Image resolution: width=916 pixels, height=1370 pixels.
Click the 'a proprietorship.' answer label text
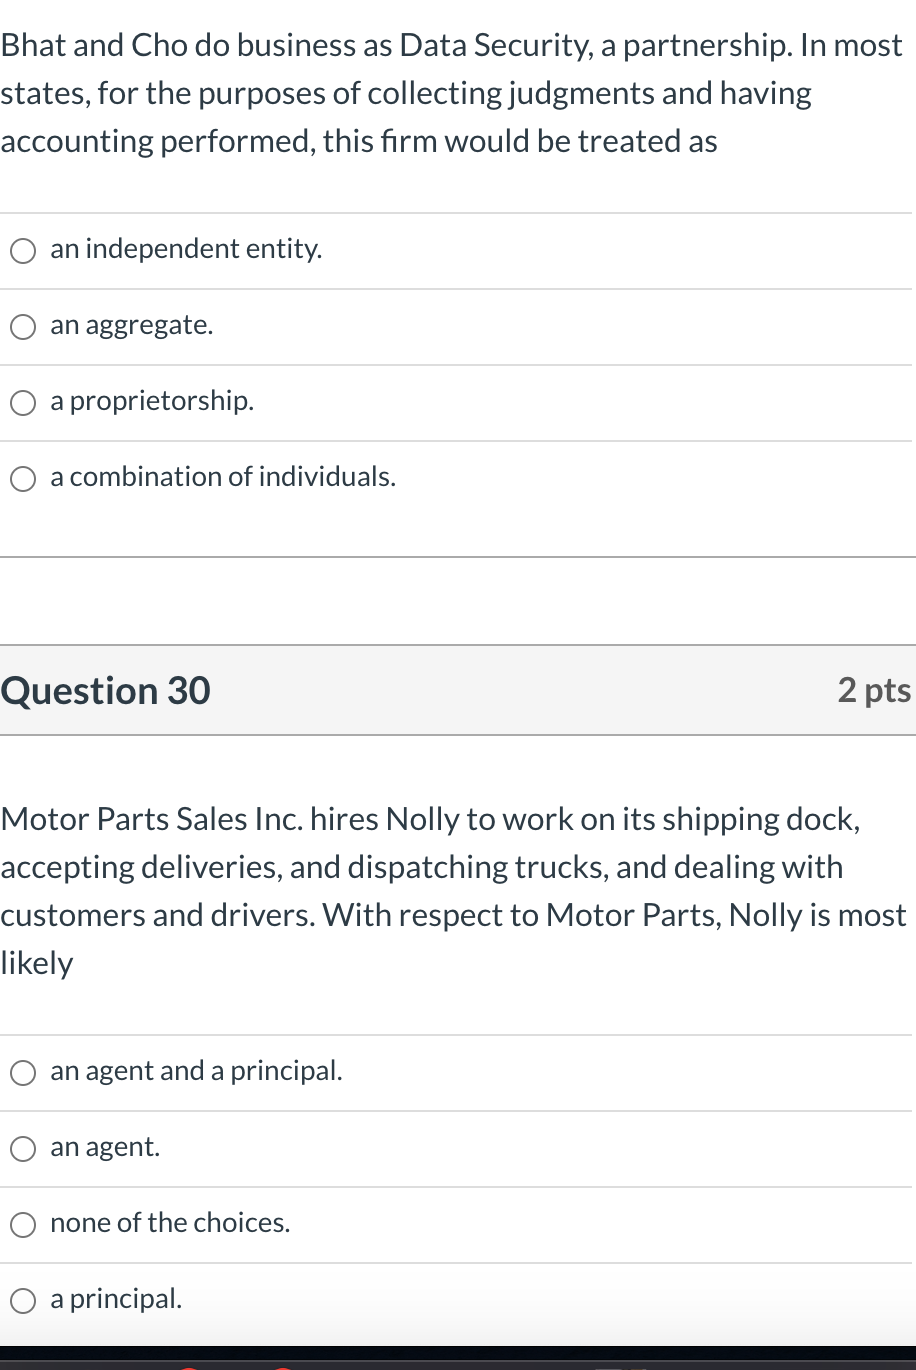coord(152,401)
